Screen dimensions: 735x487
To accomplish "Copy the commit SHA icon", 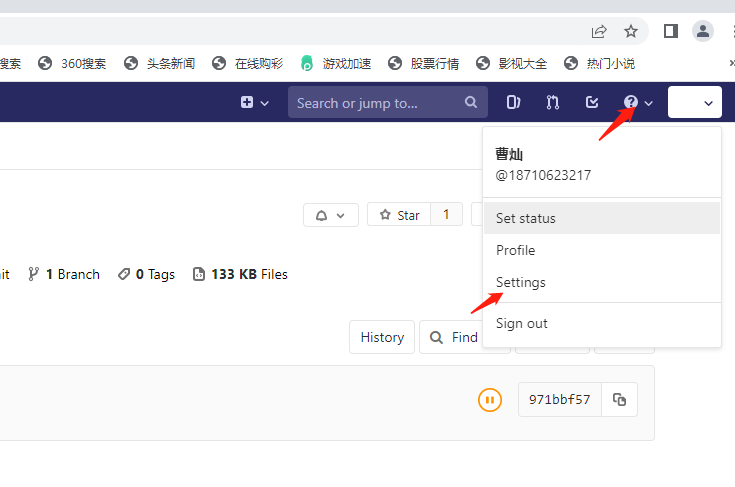I will [619, 399].
